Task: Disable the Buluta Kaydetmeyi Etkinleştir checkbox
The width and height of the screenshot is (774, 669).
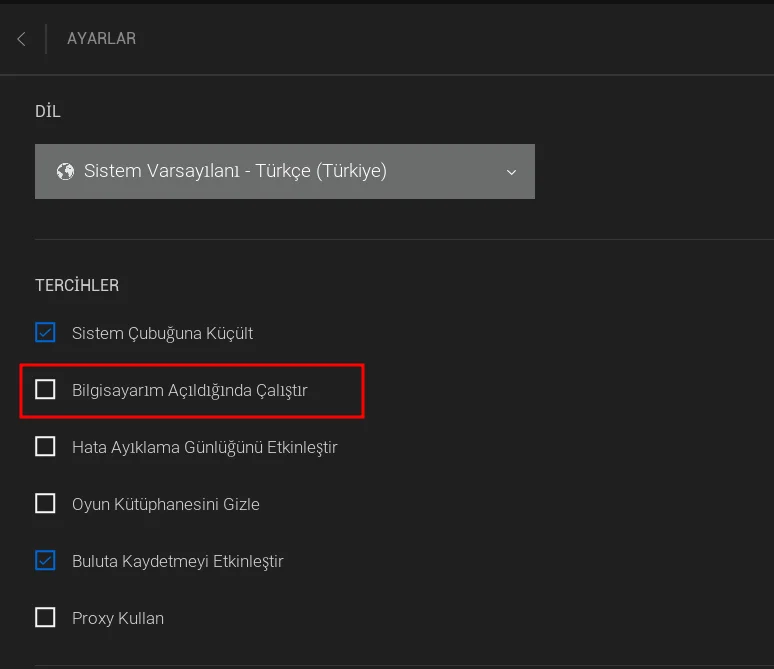Action: 45,560
